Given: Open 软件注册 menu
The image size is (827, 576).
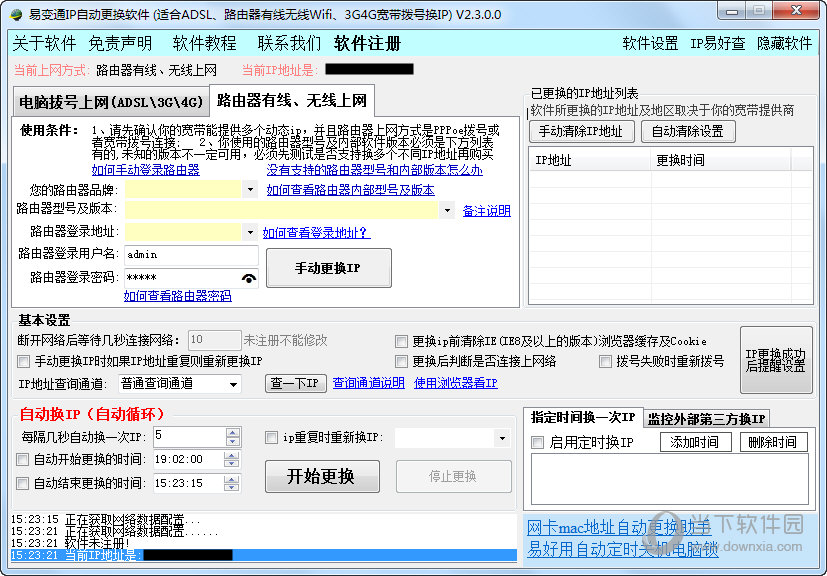Looking at the screenshot, I should click(368, 43).
